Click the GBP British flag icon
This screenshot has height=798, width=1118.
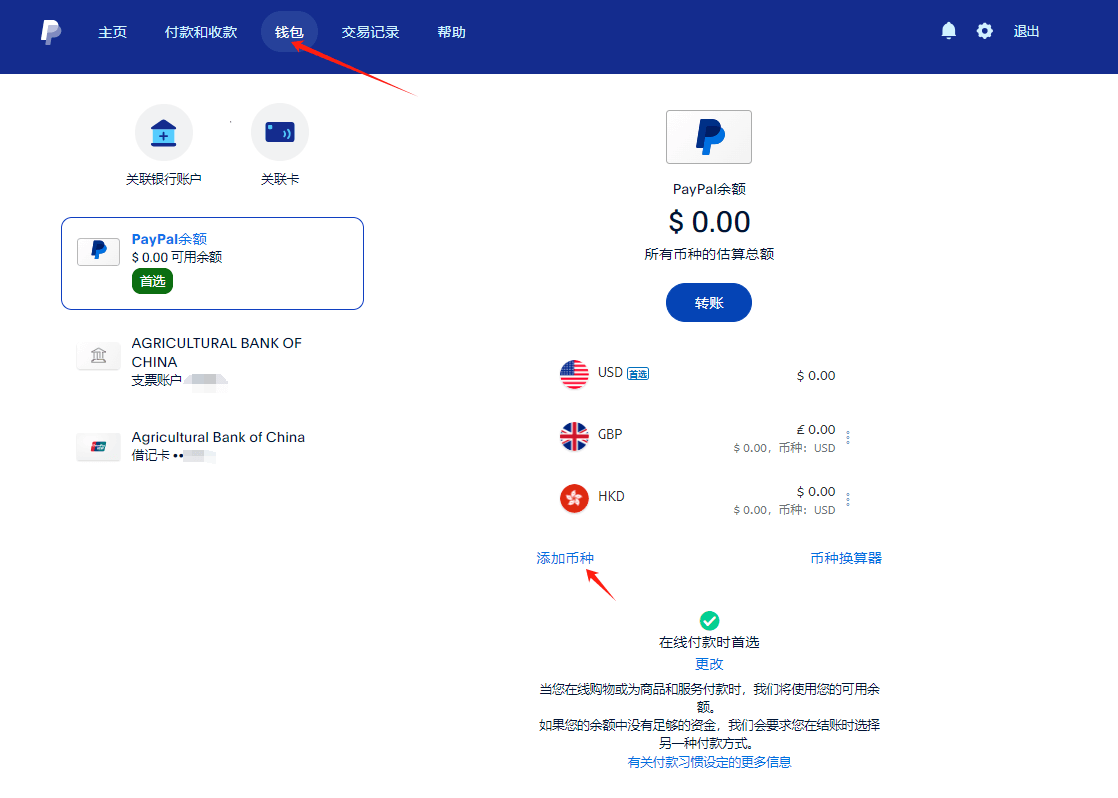pyautogui.click(x=574, y=436)
